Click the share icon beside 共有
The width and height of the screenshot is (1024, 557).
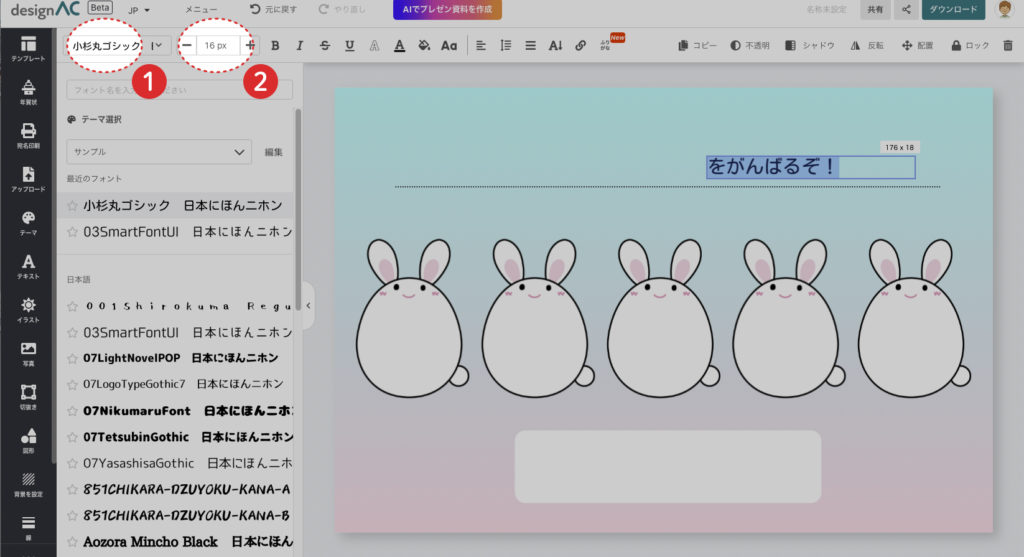click(x=906, y=10)
